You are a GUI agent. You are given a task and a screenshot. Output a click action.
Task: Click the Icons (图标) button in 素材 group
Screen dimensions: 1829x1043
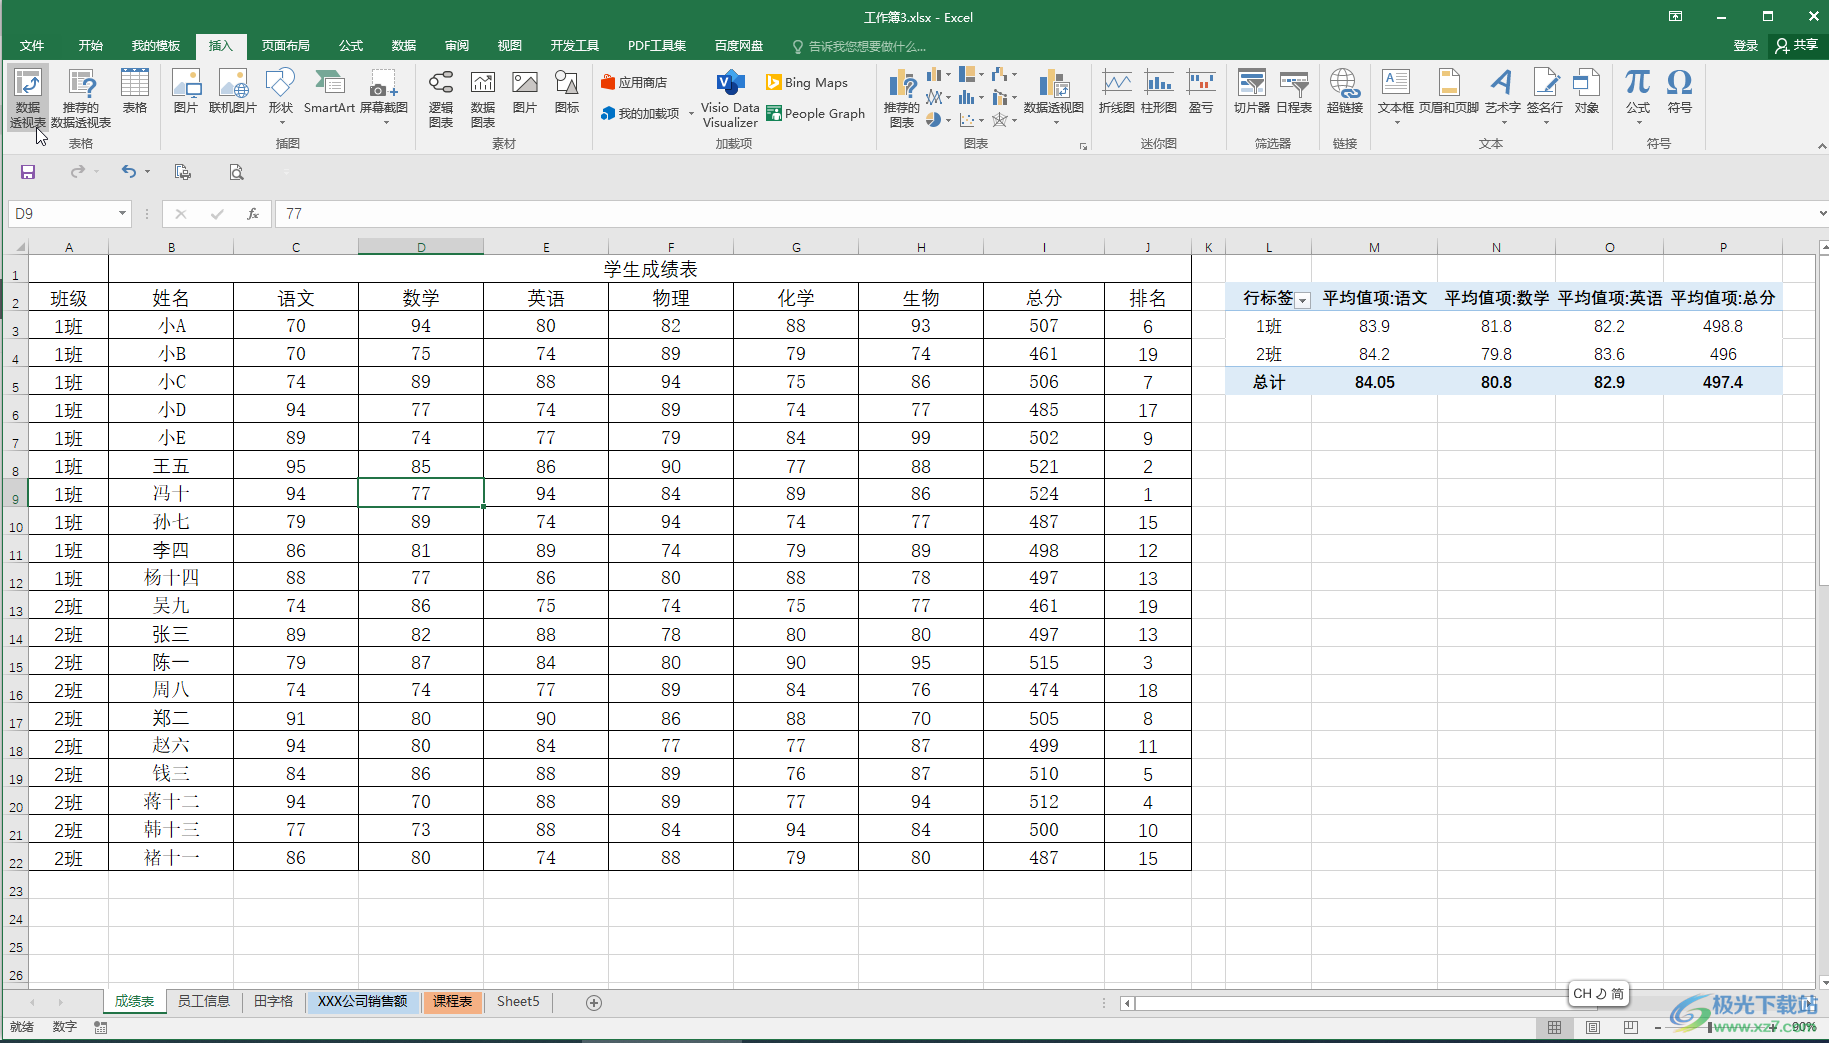[x=567, y=91]
